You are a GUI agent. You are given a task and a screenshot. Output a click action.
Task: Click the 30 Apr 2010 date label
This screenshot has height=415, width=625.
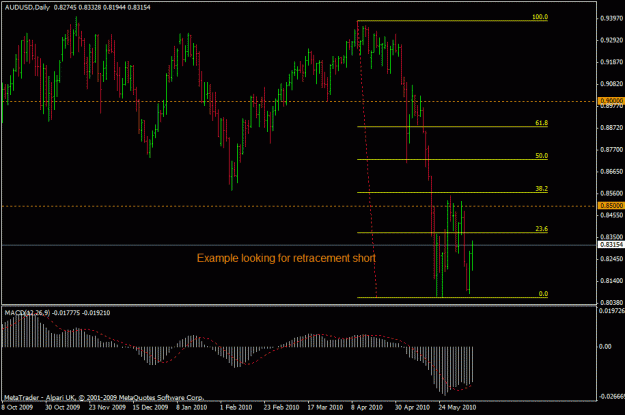[x=412, y=407]
